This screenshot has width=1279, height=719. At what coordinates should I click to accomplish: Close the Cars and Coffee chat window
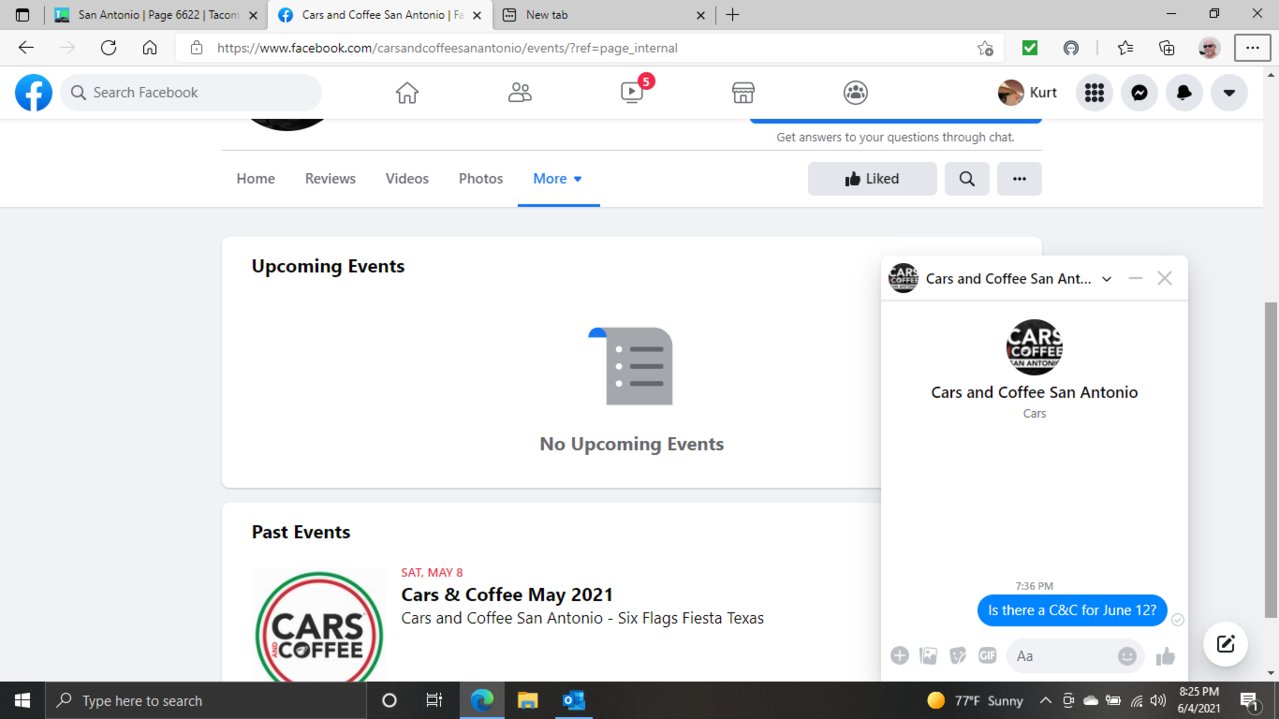[1164, 279]
